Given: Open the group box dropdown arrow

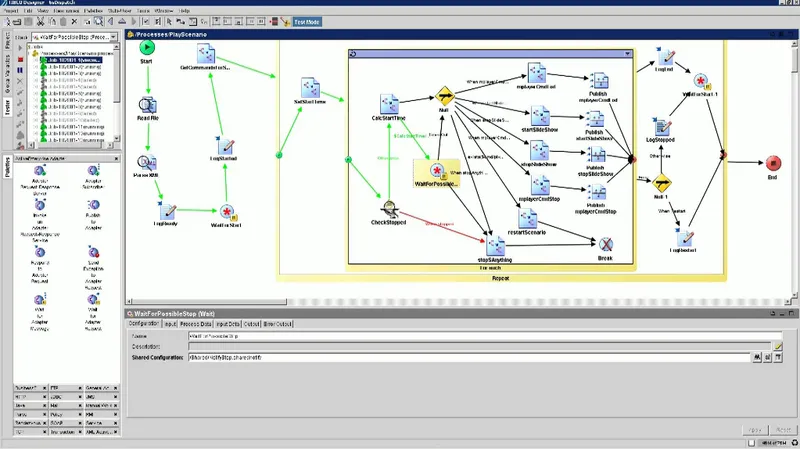Looking at the screenshot, I should point(627,54).
